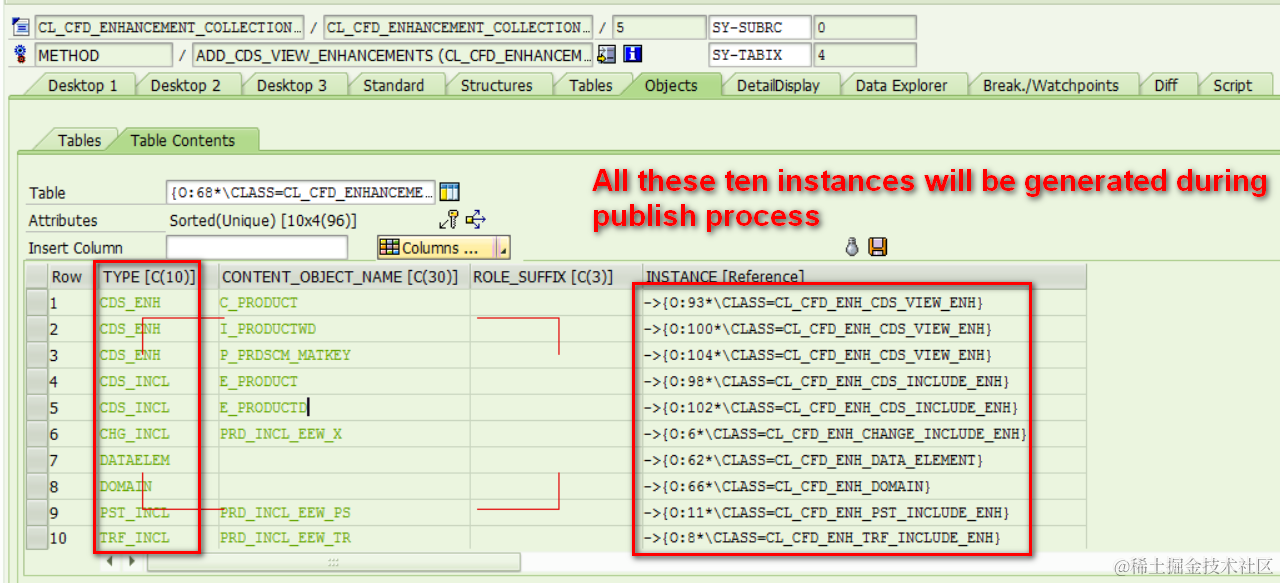The width and height of the screenshot is (1280, 583).
Task: Open the Structures tab
Action: pyautogui.click(x=496, y=85)
